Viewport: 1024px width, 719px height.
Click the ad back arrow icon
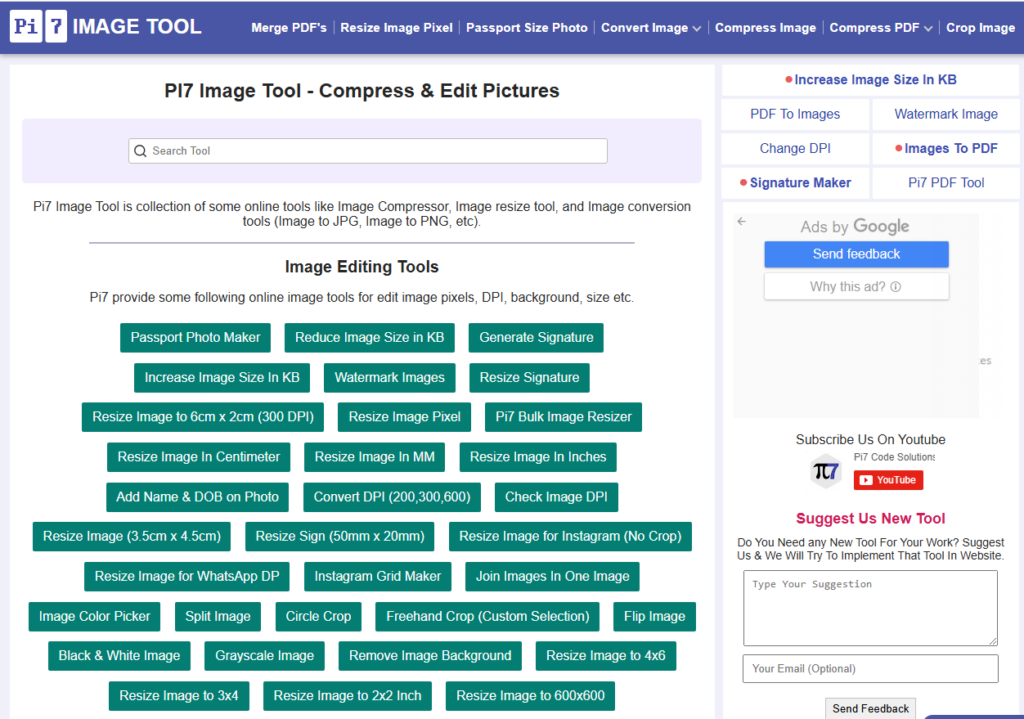pos(741,221)
